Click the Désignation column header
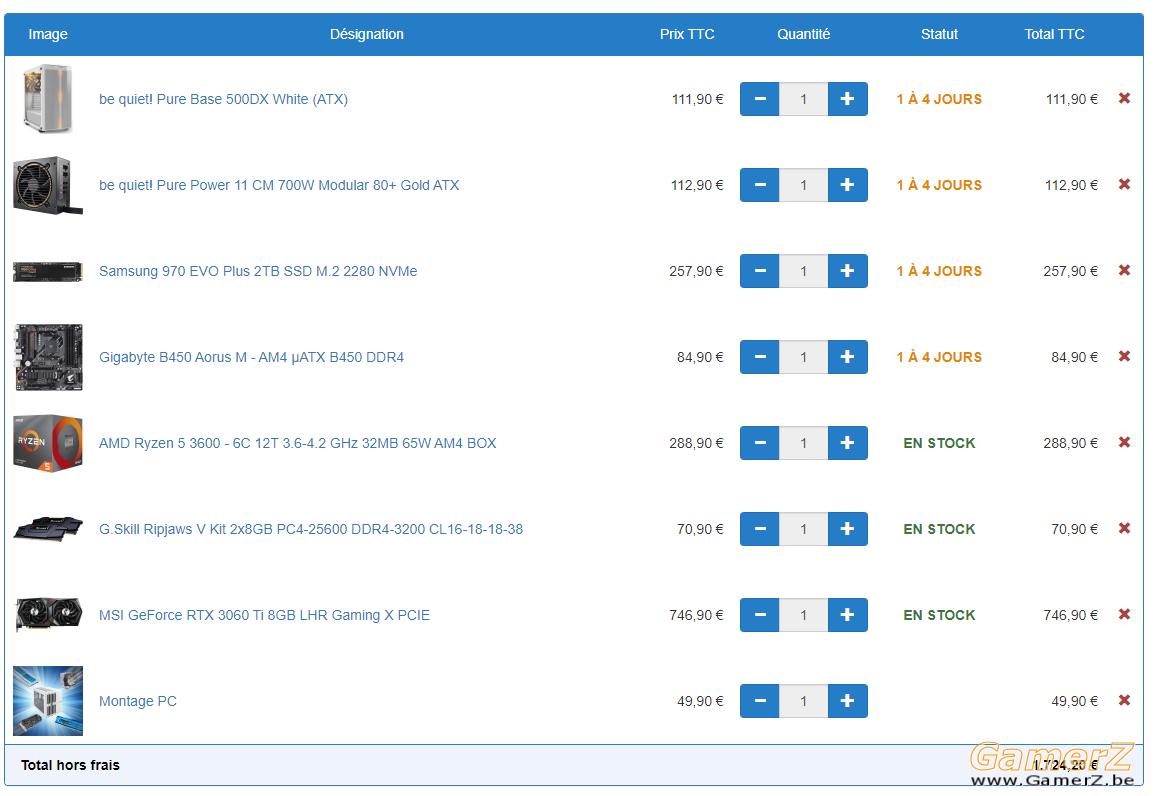 point(367,35)
